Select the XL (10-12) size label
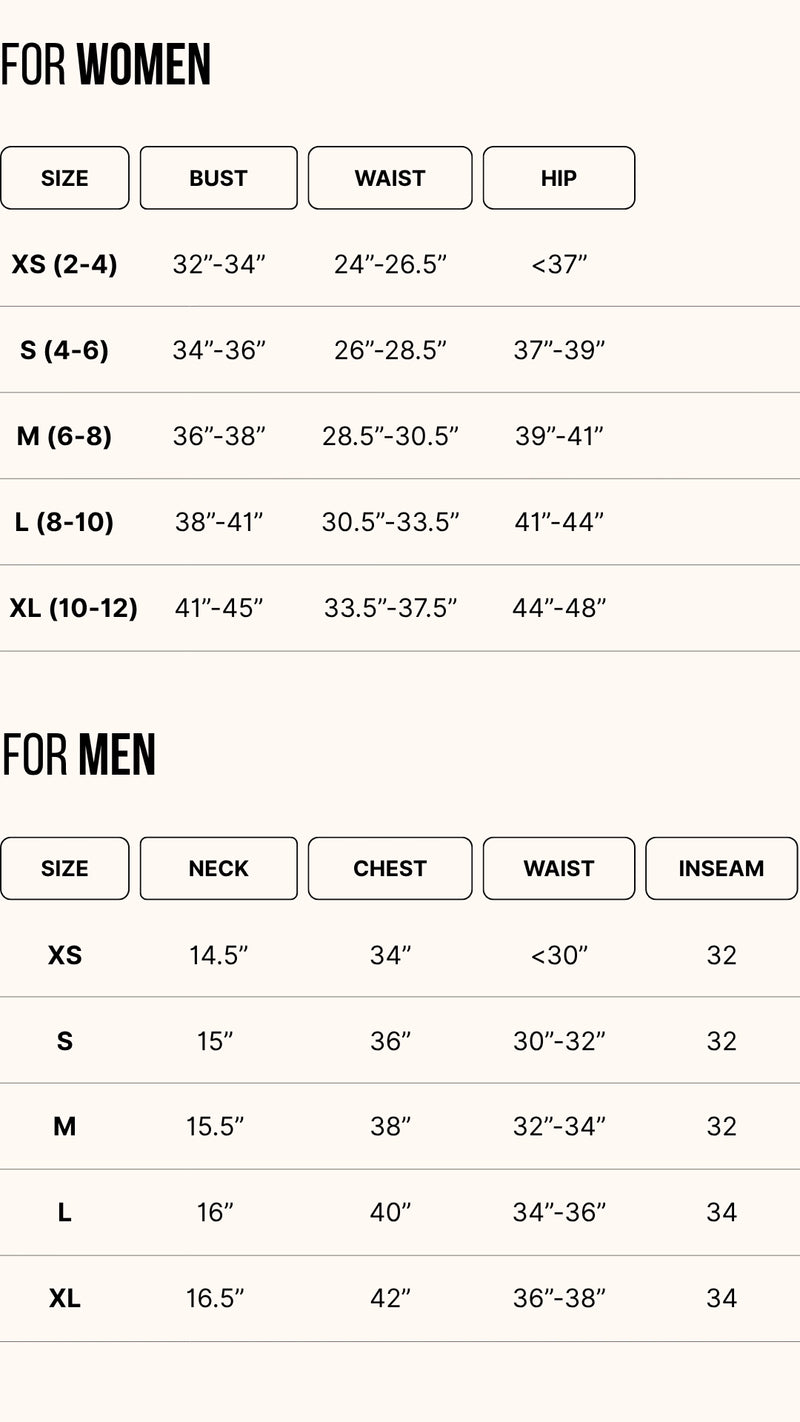The height and width of the screenshot is (1422, 800). pos(73,608)
